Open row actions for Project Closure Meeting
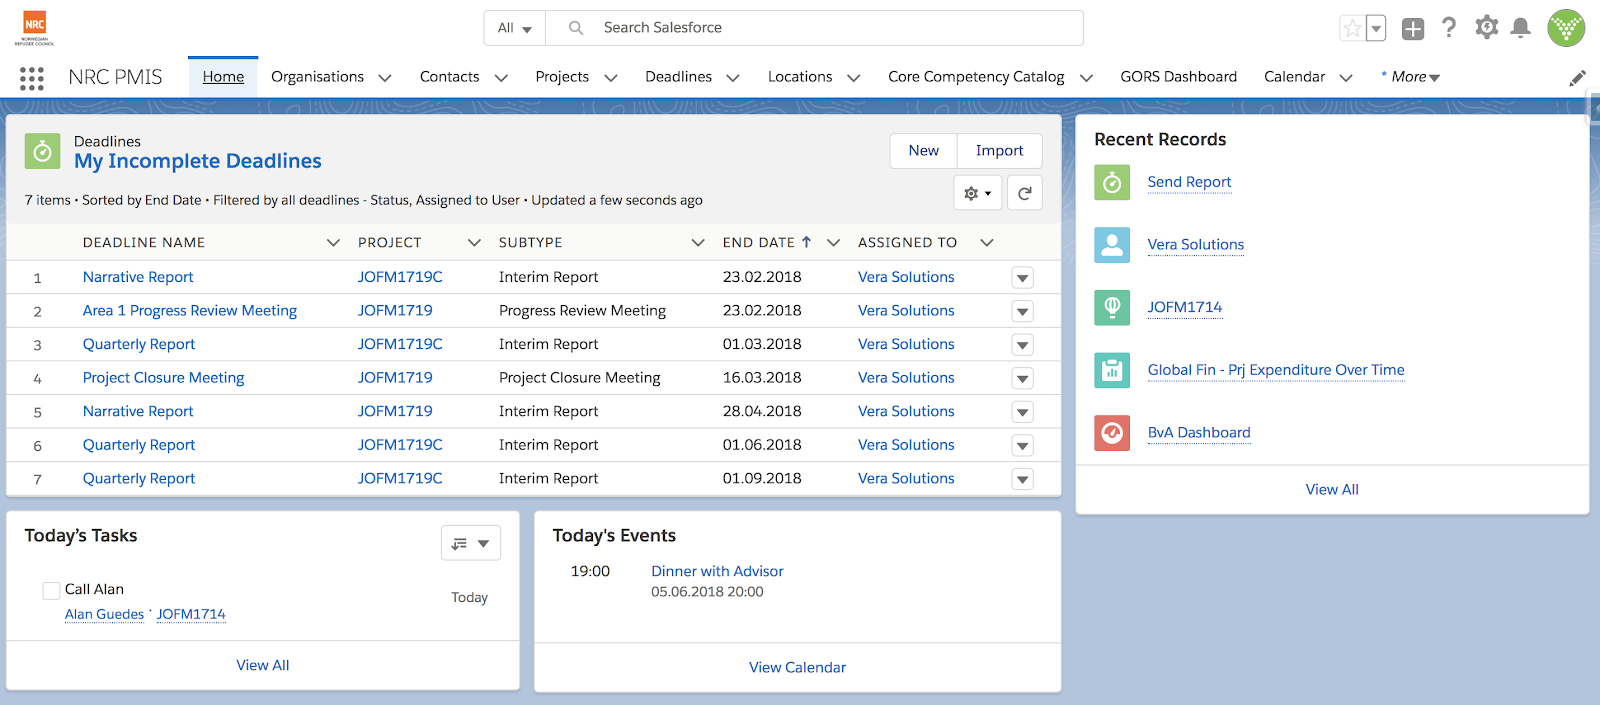 click(x=1022, y=379)
